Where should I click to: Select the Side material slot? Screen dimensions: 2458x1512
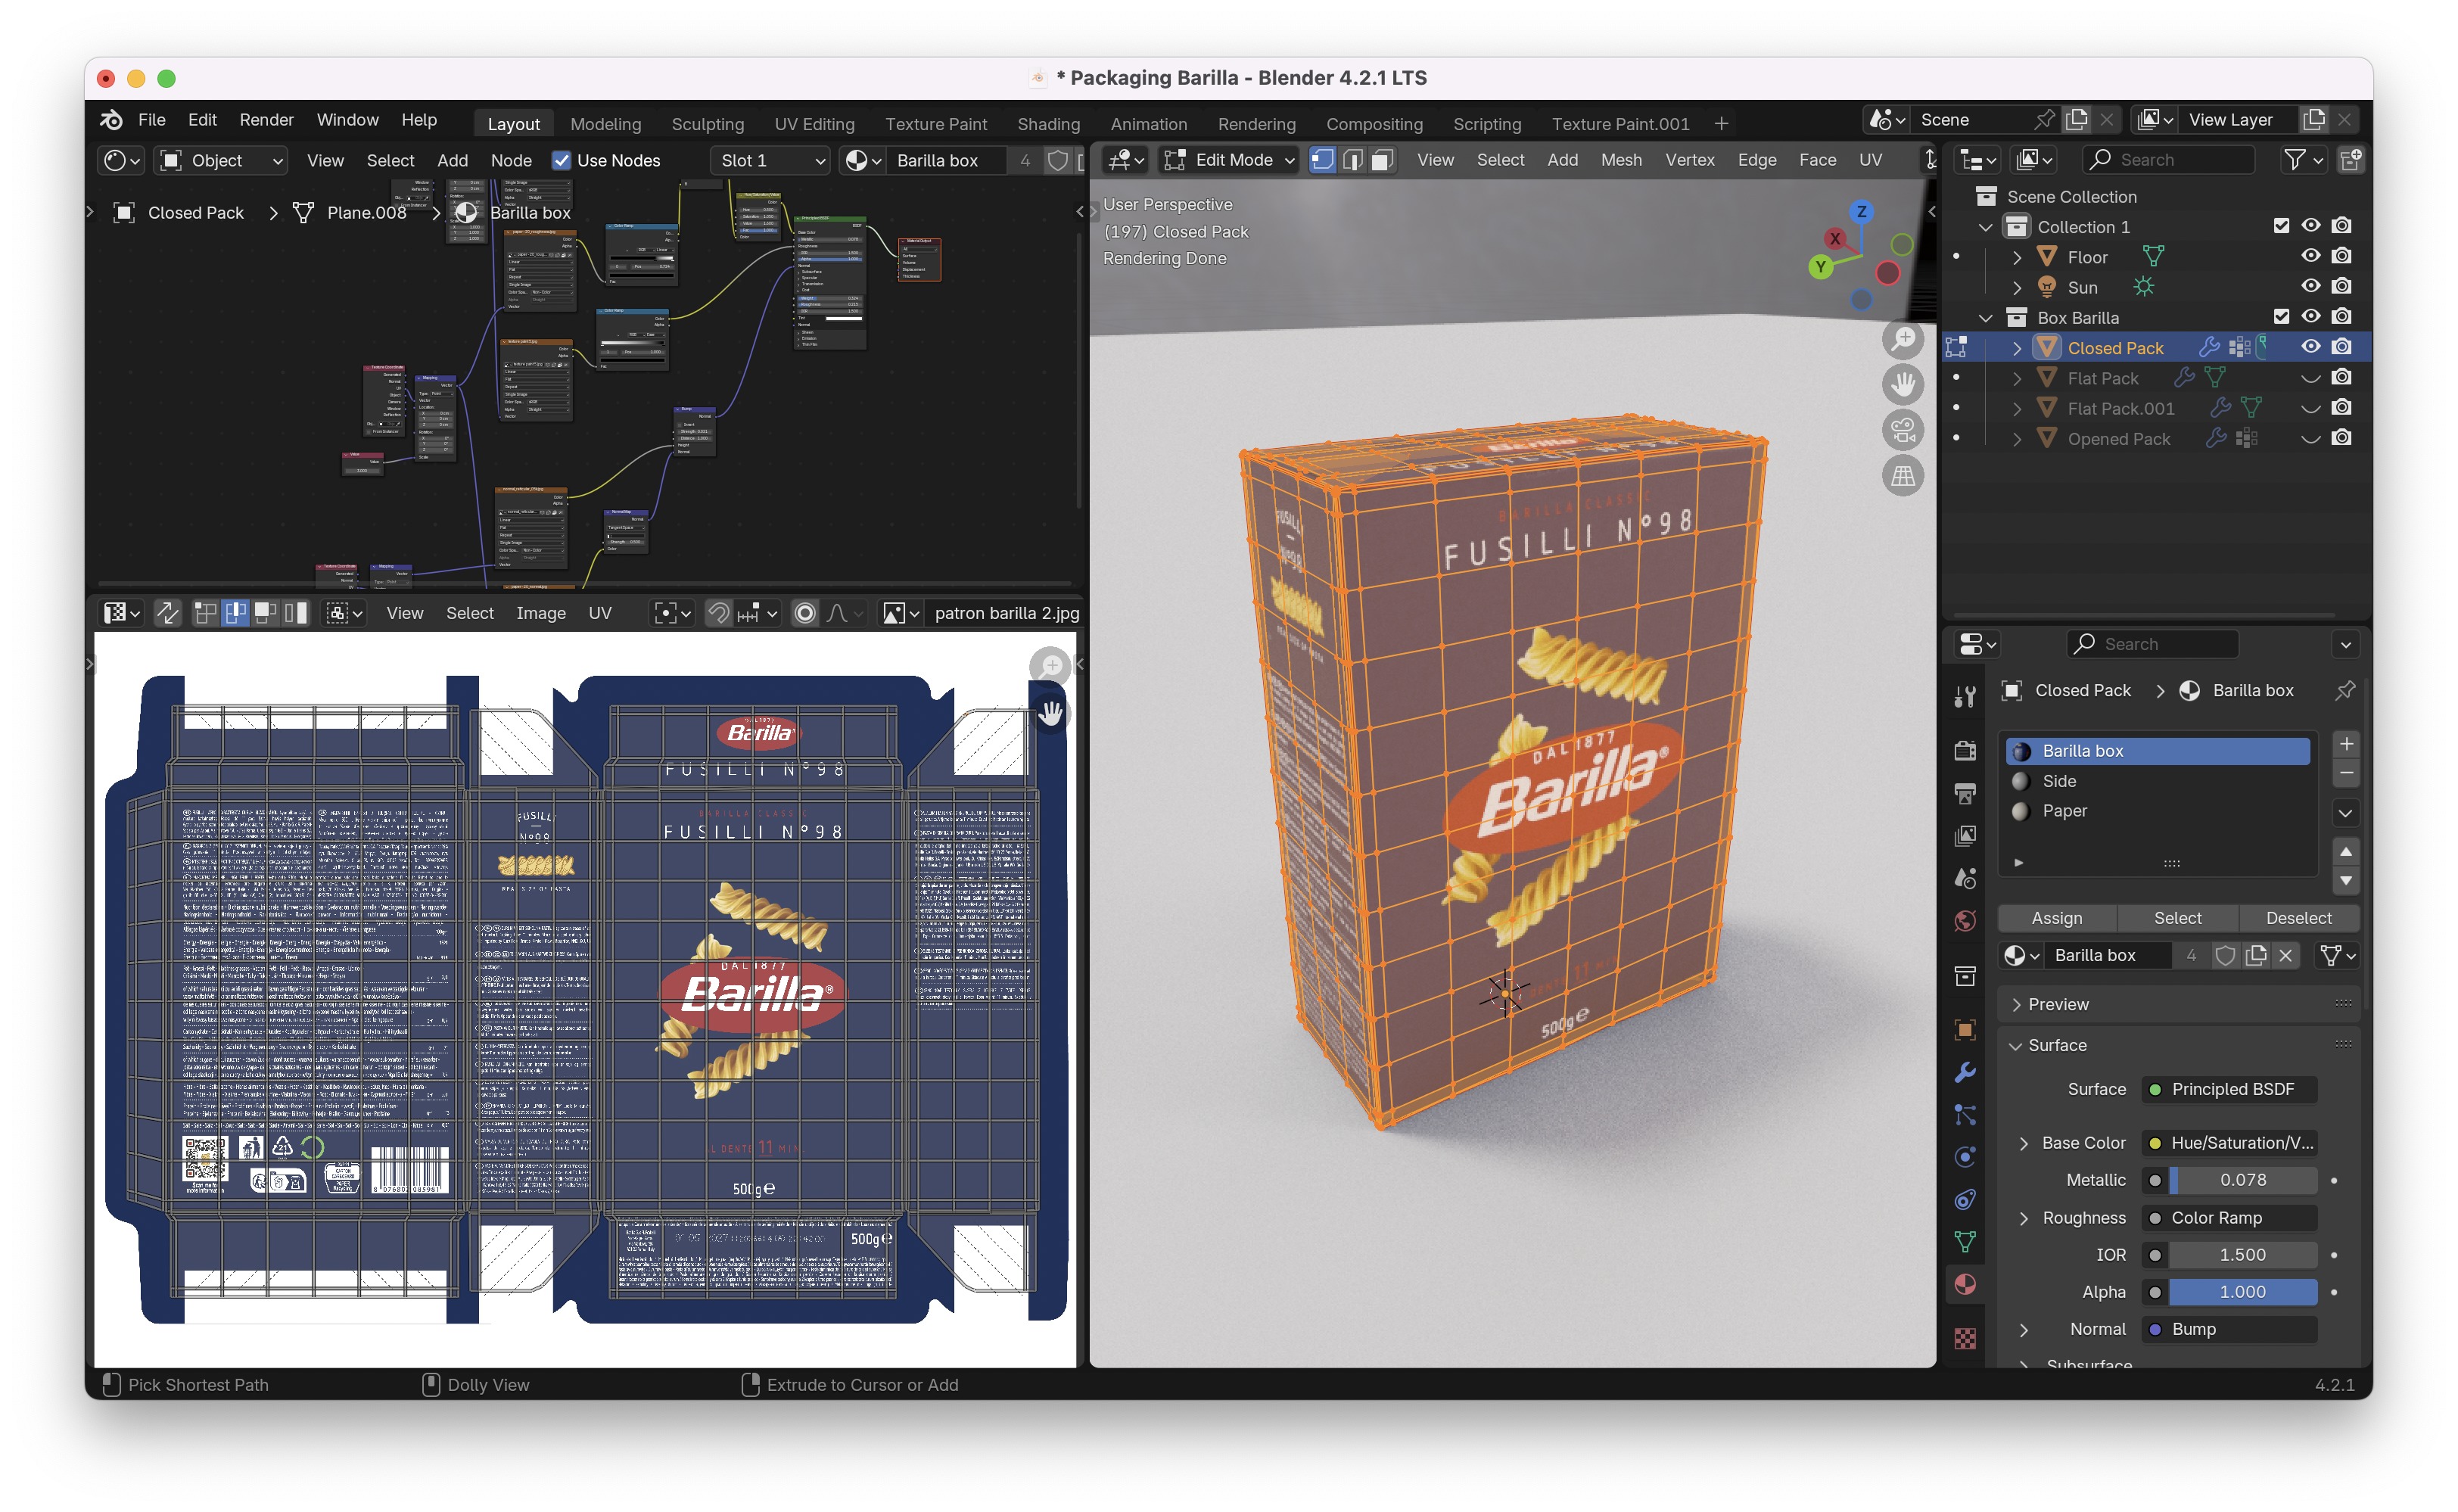pos(2157,781)
